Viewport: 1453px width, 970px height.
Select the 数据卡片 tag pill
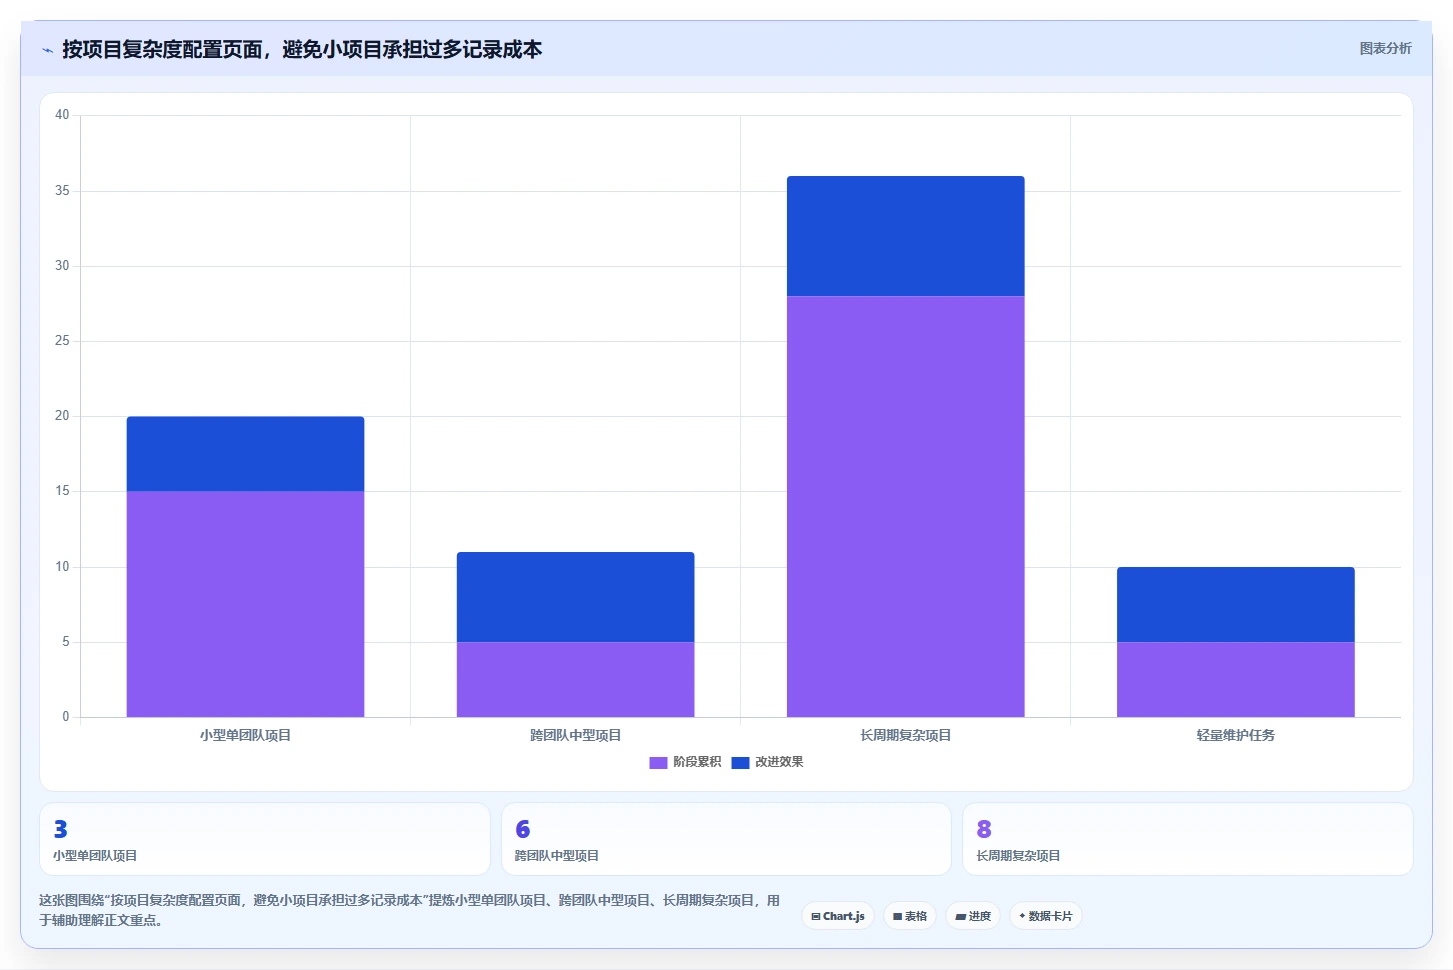[x=1046, y=916]
